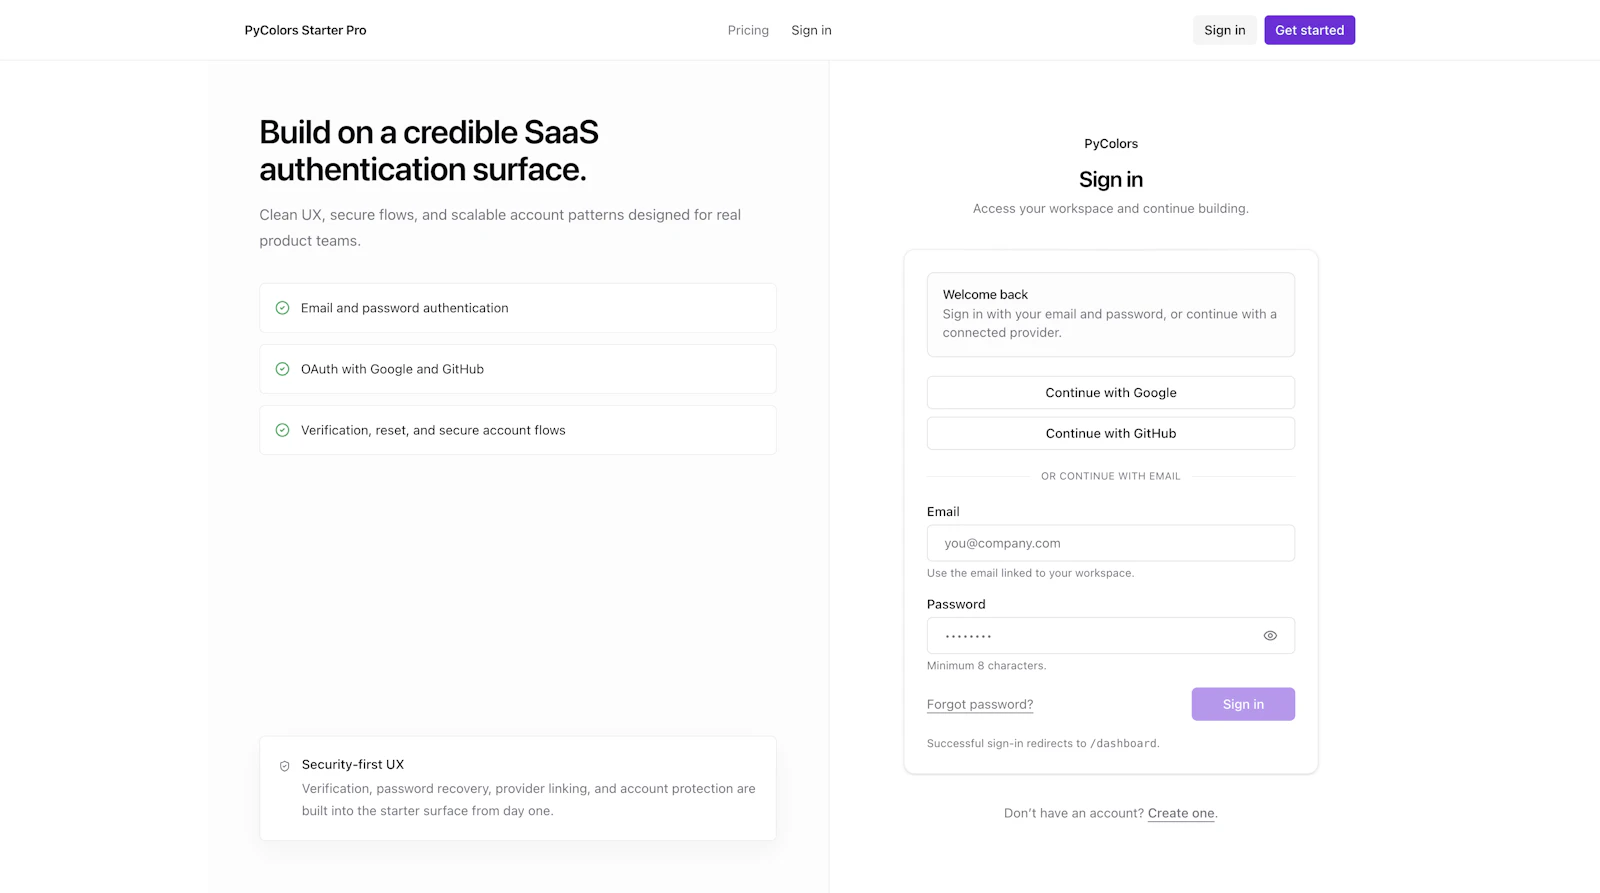
Task: Click the Security-first UX heading
Action: (x=353, y=764)
